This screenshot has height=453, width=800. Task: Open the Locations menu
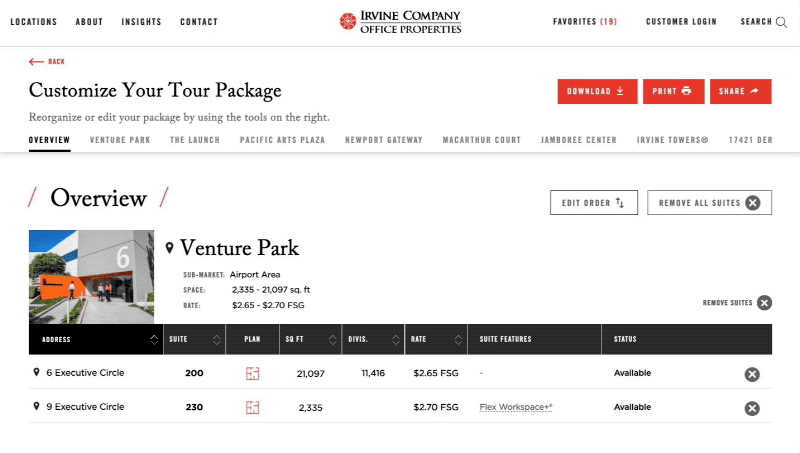coord(34,22)
